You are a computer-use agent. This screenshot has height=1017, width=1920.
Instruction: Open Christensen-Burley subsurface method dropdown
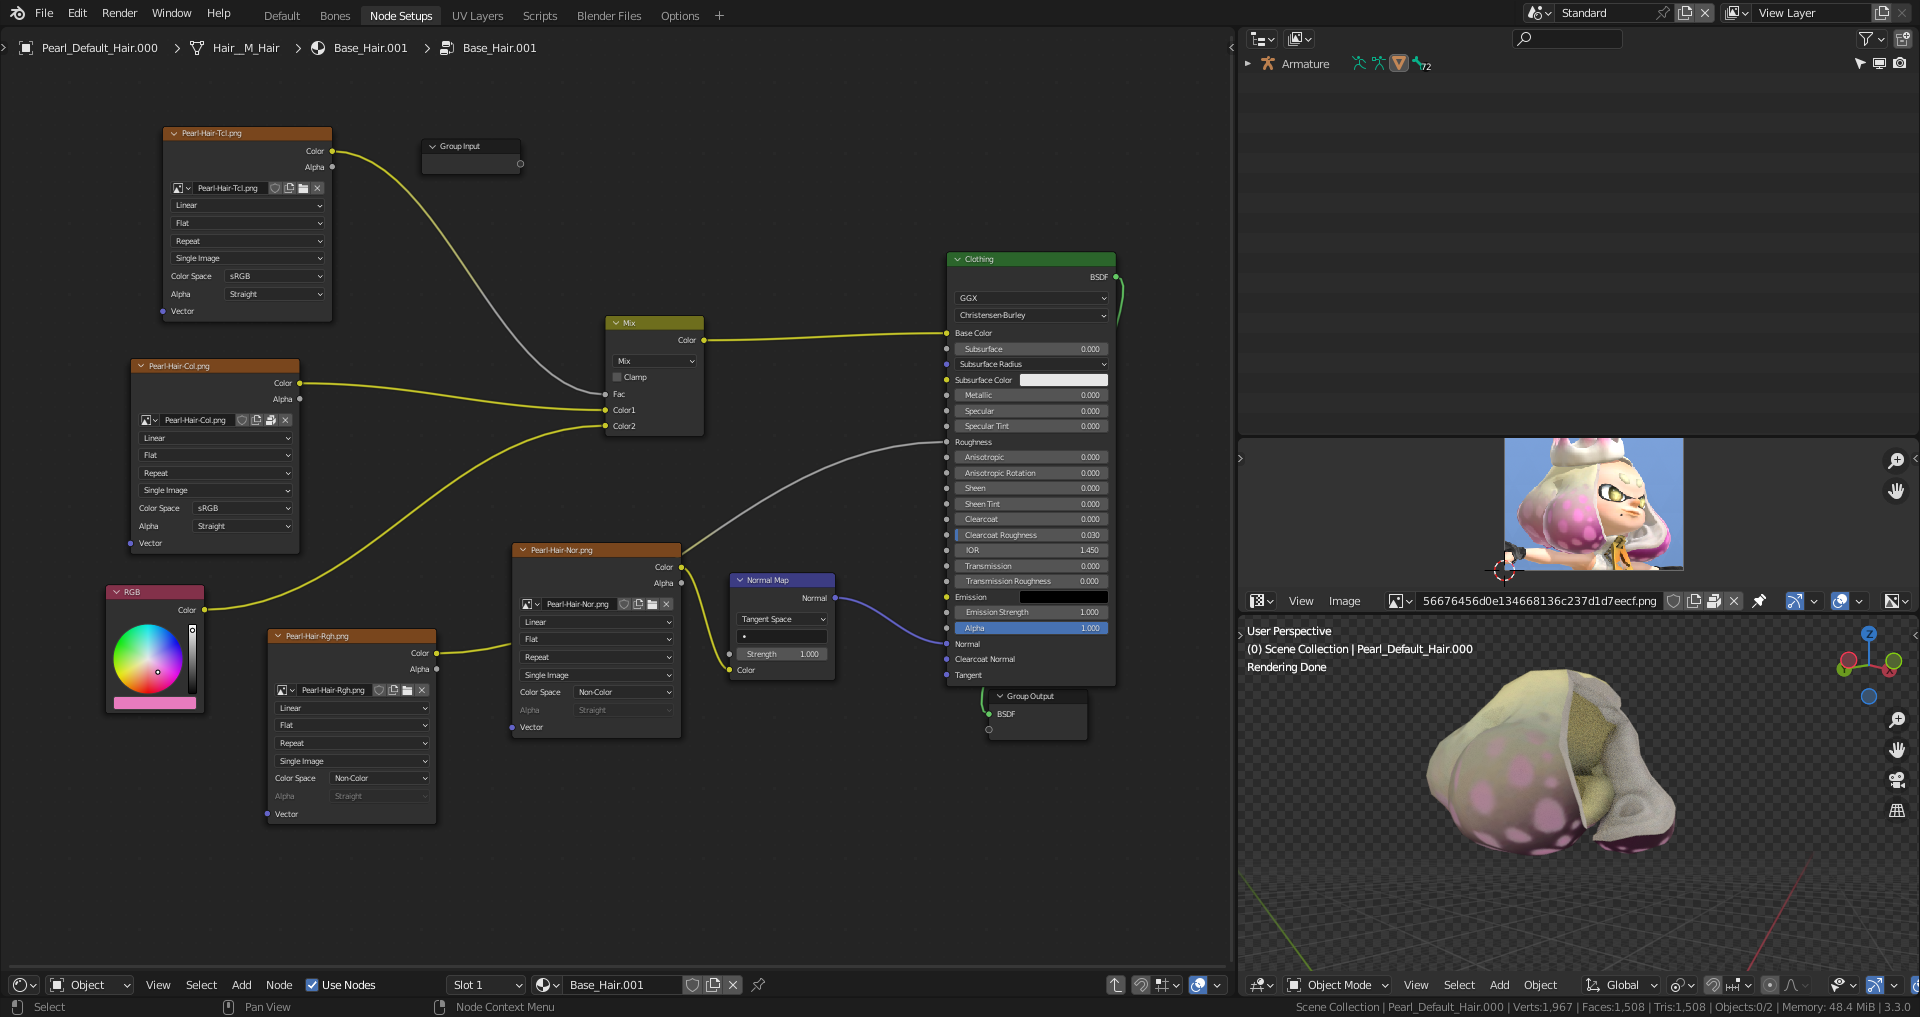[x=1031, y=315]
